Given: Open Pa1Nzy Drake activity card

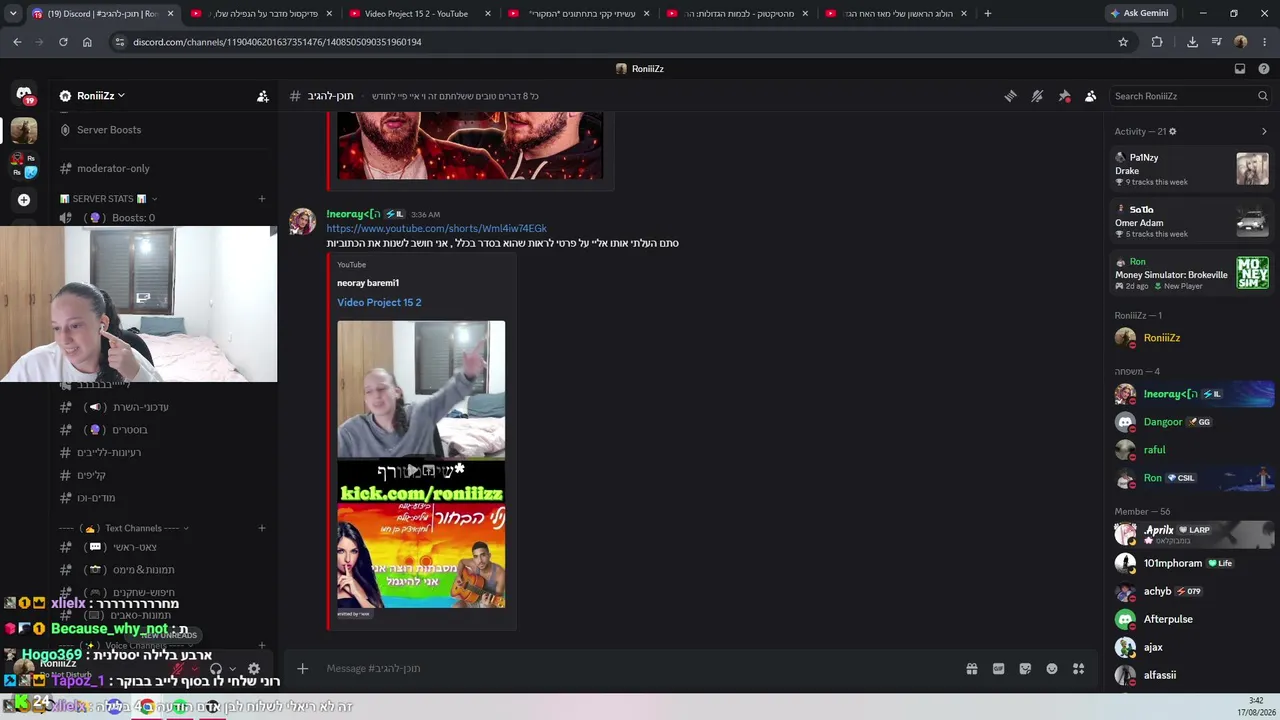Looking at the screenshot, I should point(1192,169).
